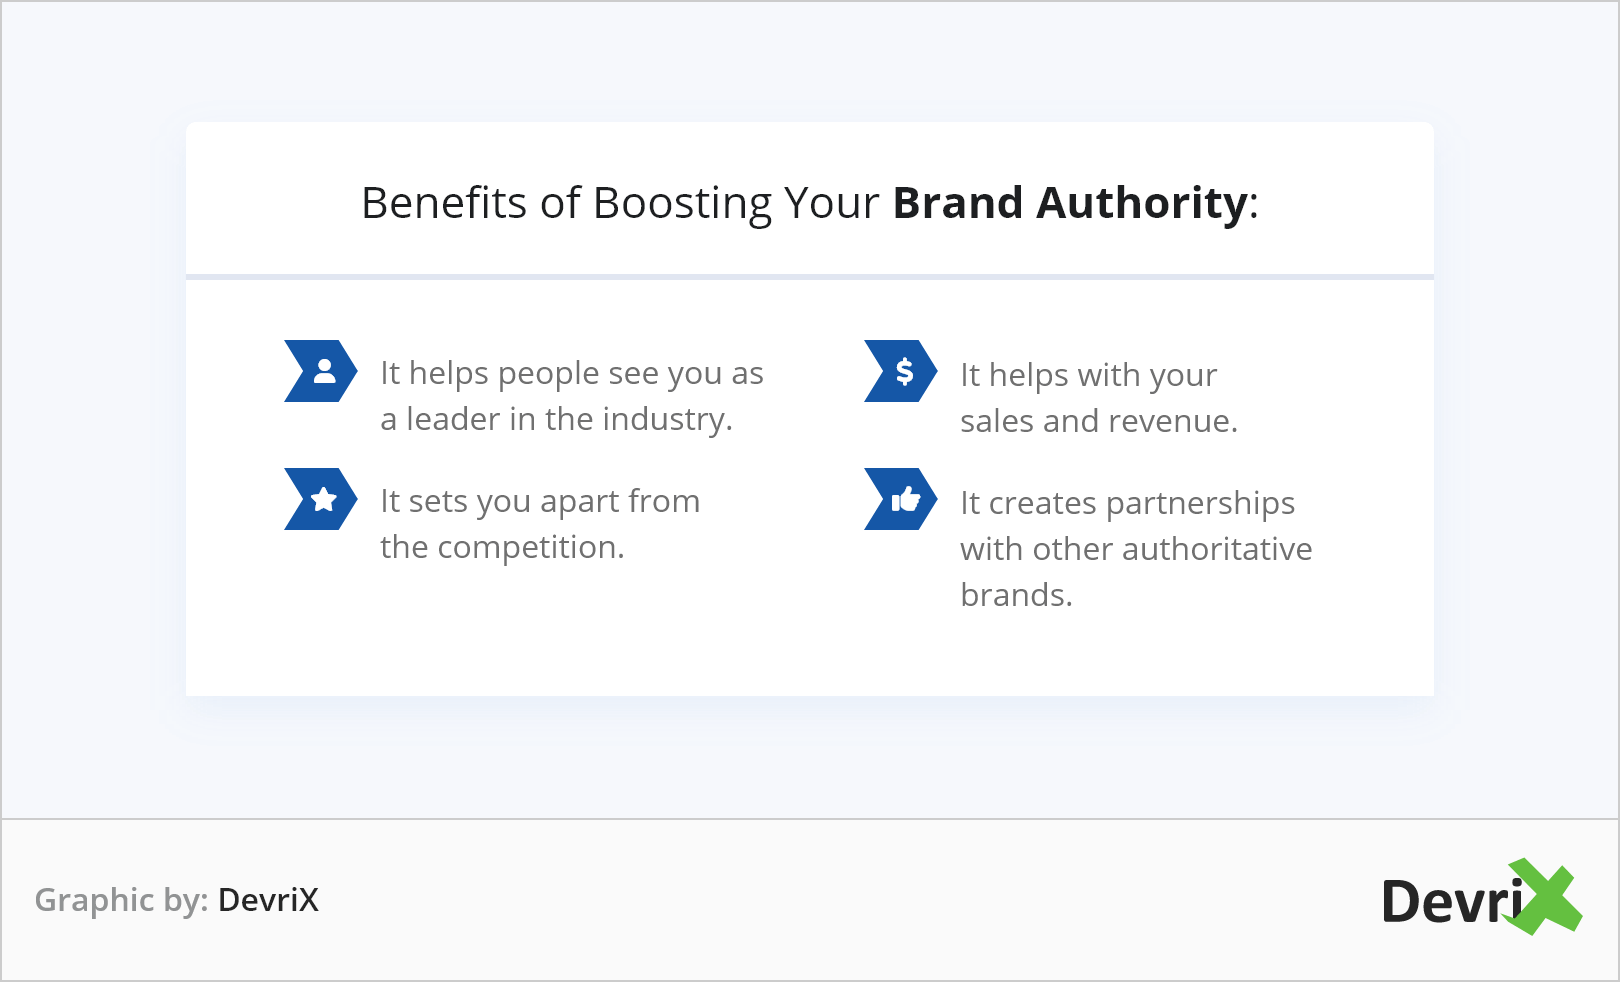The width and height of the screenshot is (1620, 982).
Task: Select the "It helps people see you as" line
Action: 571,373
